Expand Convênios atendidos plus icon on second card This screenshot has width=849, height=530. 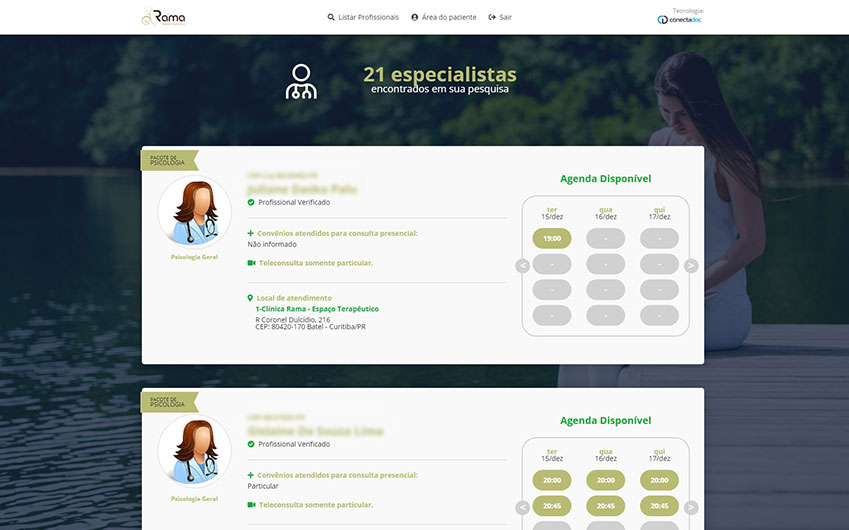point(250,475)
